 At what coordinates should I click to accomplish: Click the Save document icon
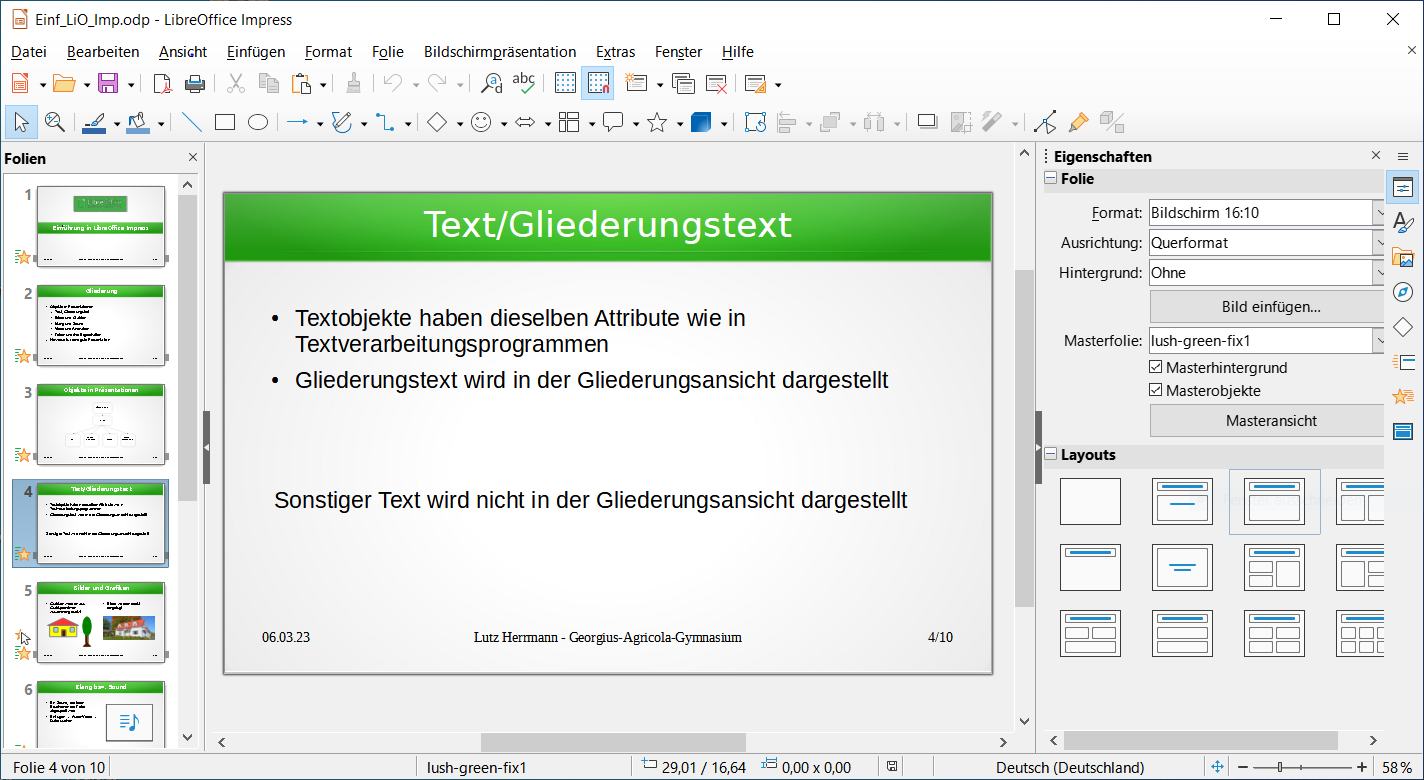[107, 84]
